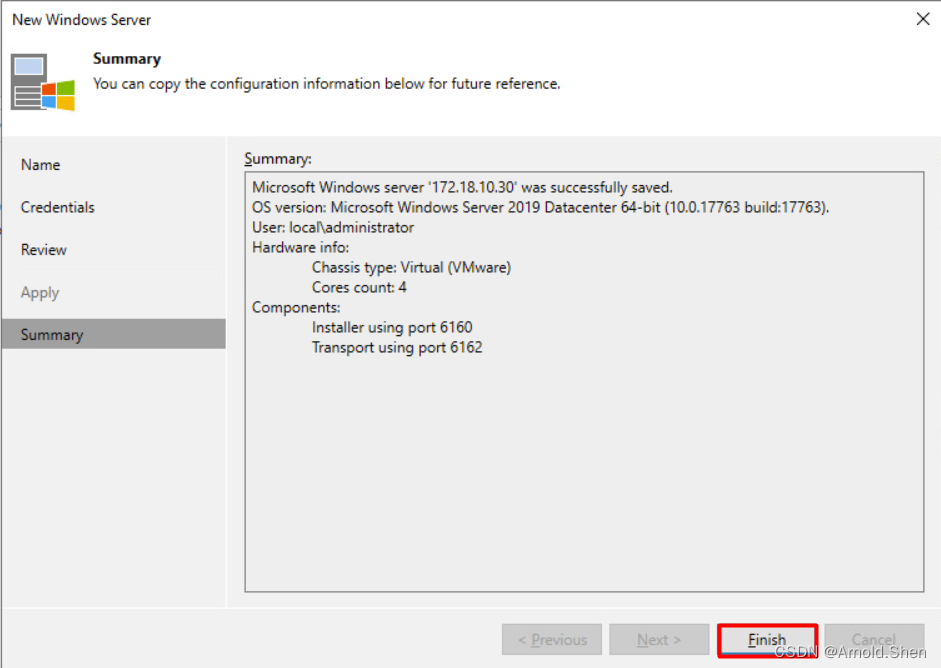Click the disabled Next button
Image resolution: width=941 pixels, height=668 pixels.
659,640
